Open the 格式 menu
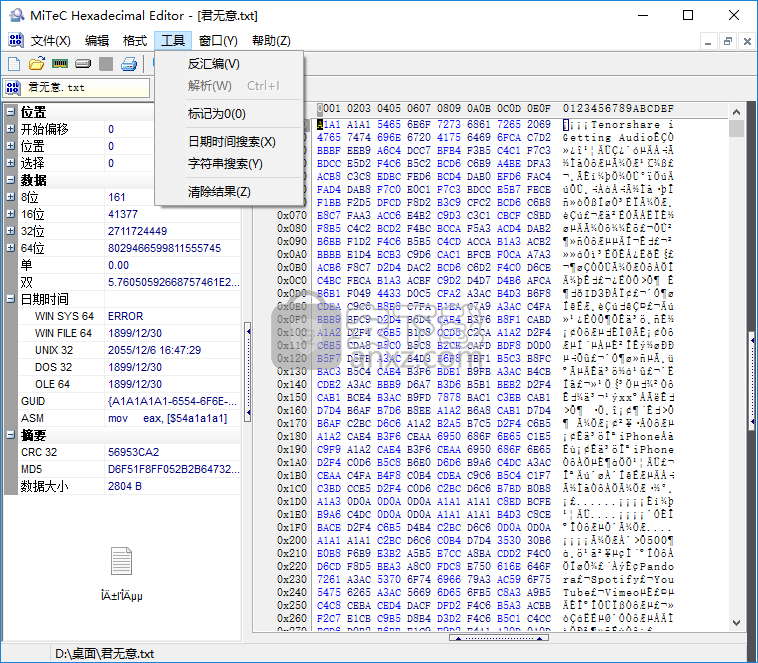This screenshot has height=663, width=758. point(135,41)
